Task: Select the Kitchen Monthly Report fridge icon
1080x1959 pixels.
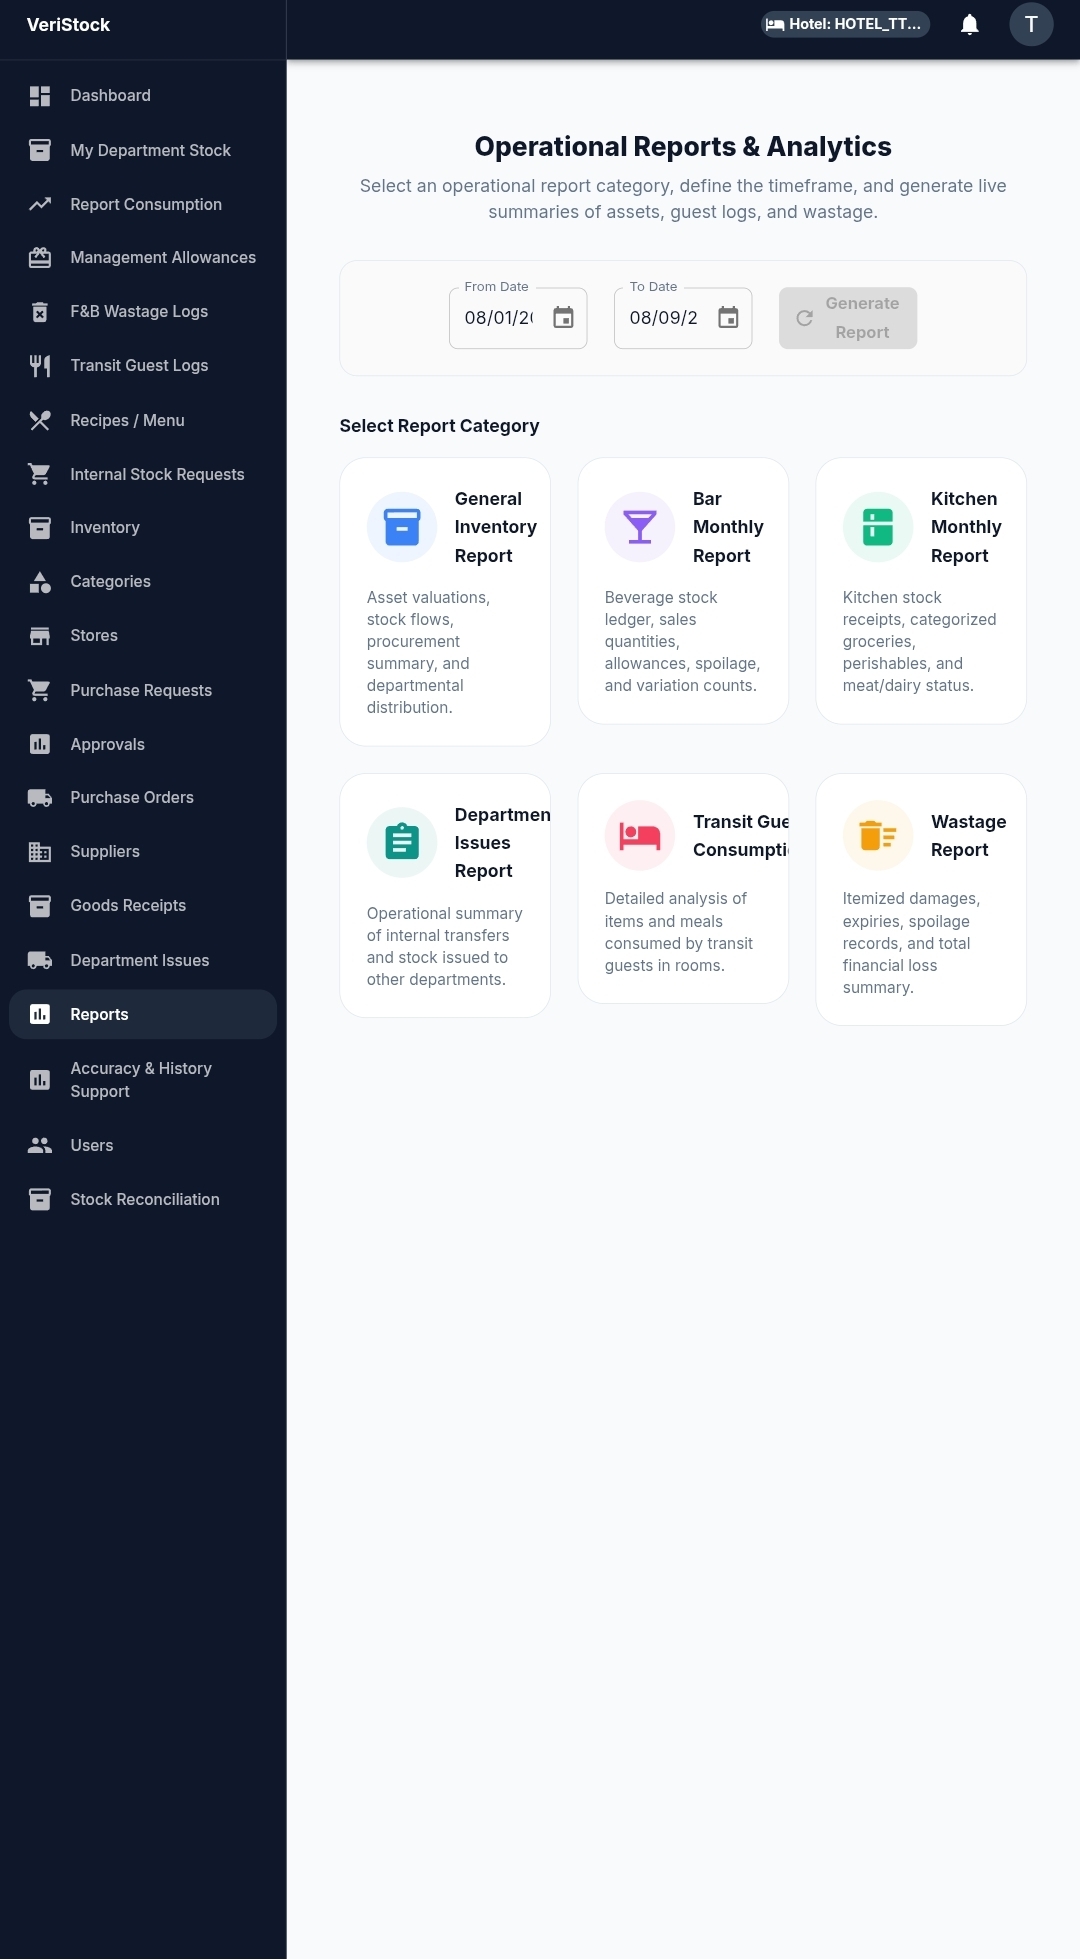Action: click(878, 527)
